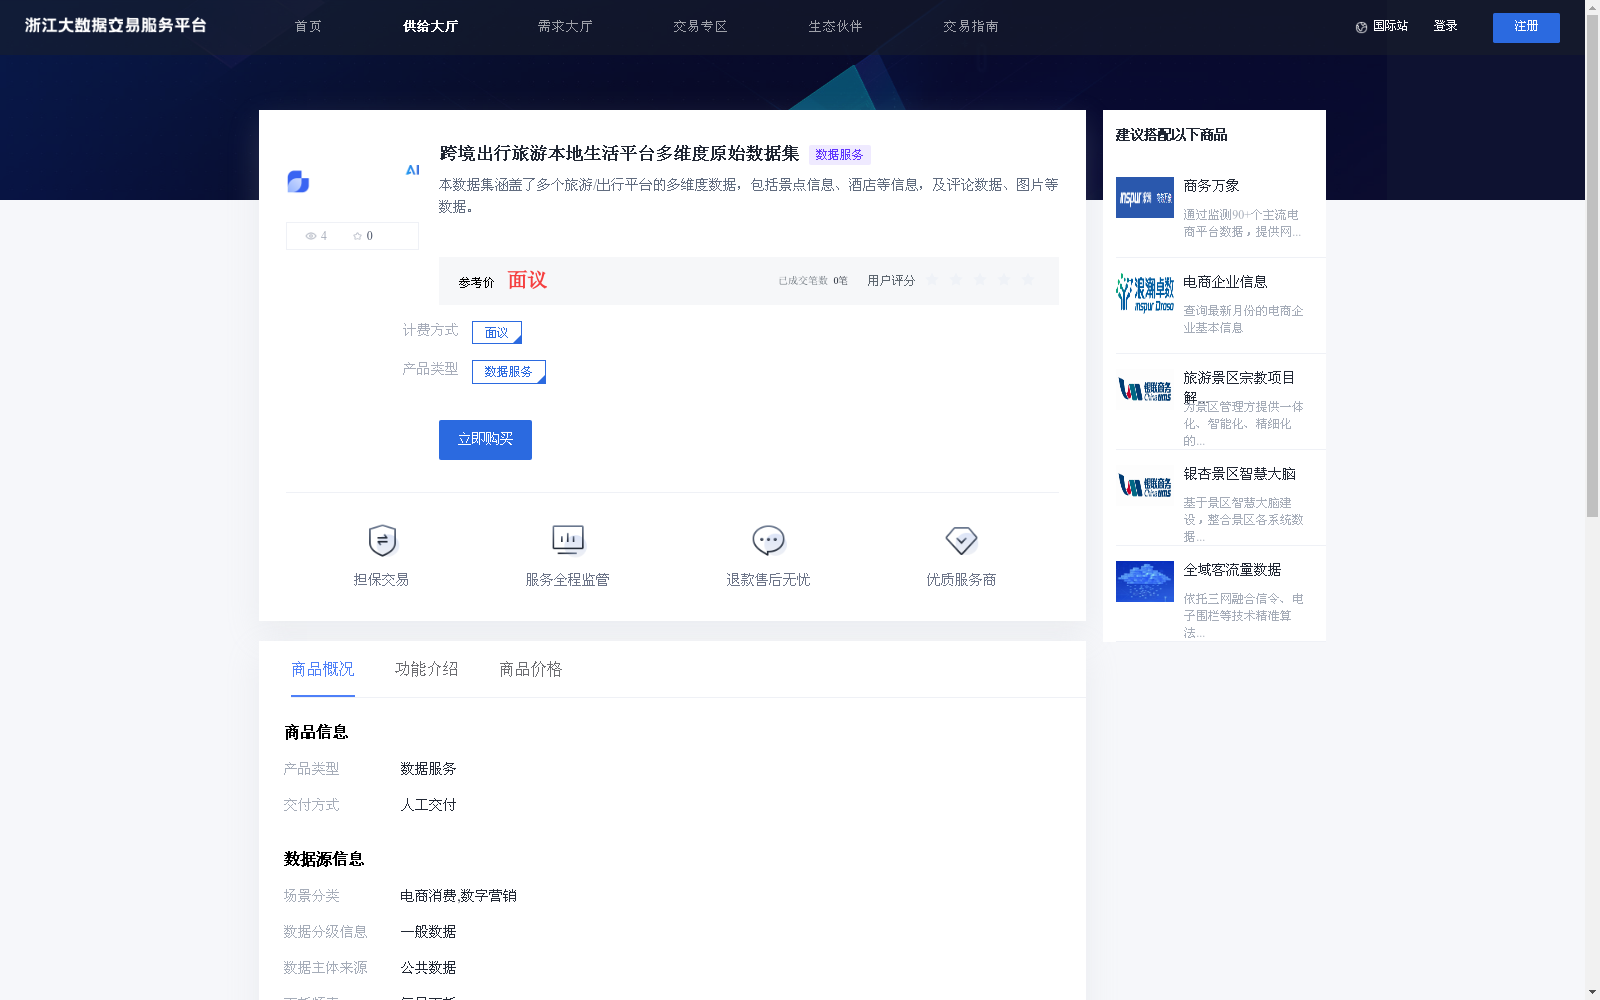Screen dimensions: 1600x1000
Task: Click the 立即购买 button
Action: (485, 440)
